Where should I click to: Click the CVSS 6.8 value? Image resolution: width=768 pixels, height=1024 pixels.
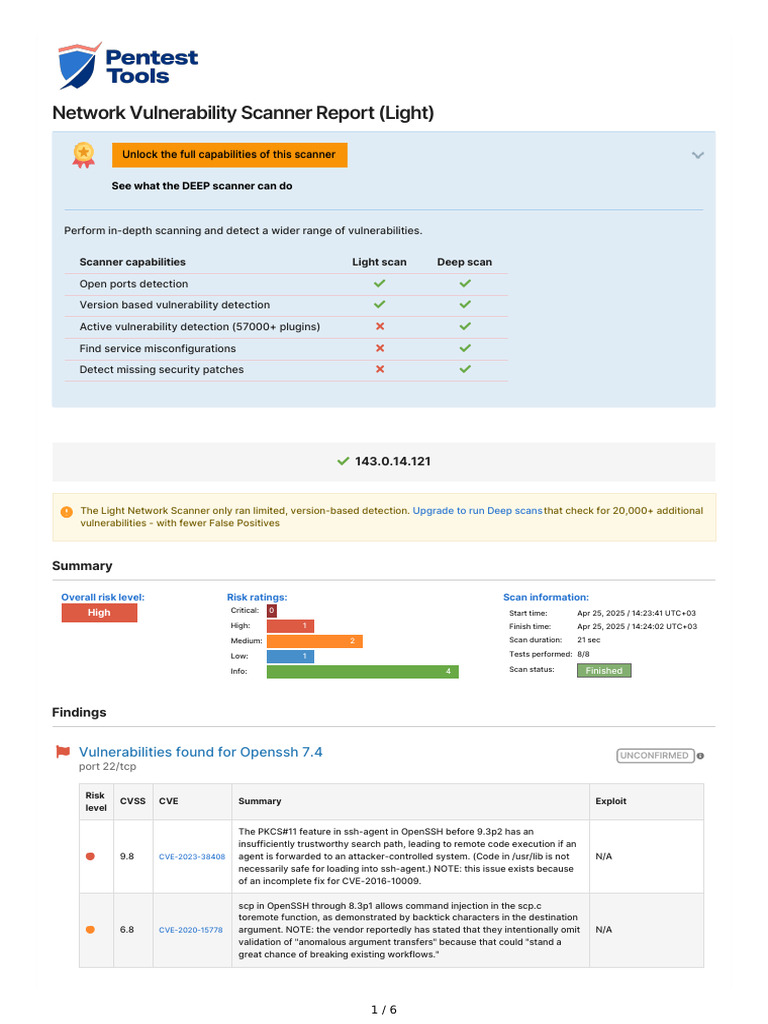(127, 930)
